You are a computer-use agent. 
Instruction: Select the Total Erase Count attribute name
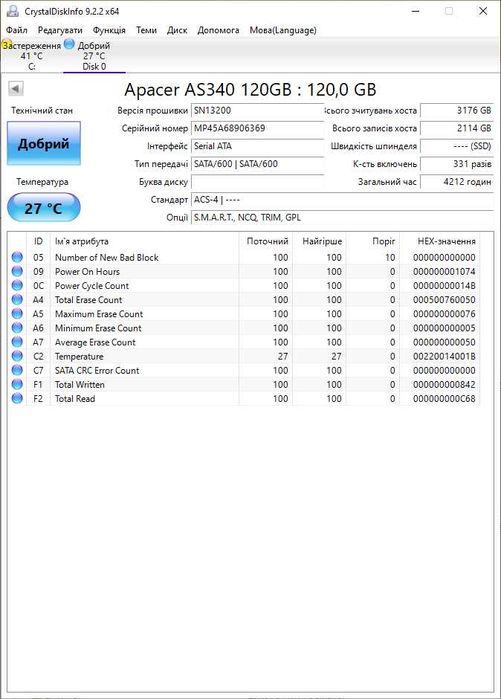(88, 300)
